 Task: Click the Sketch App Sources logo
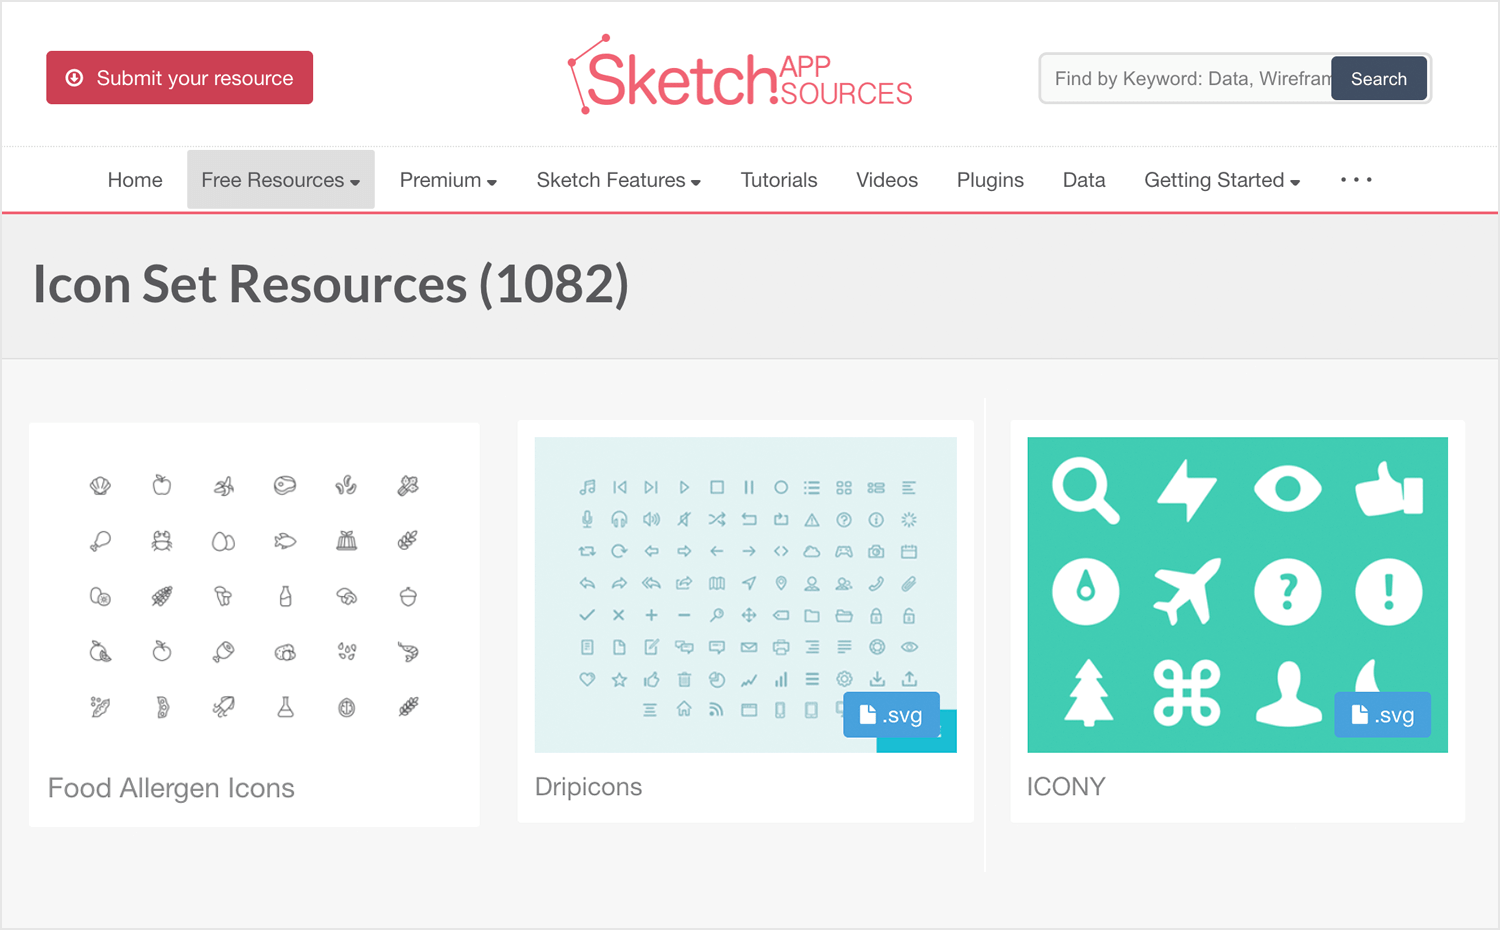point(740,75)
